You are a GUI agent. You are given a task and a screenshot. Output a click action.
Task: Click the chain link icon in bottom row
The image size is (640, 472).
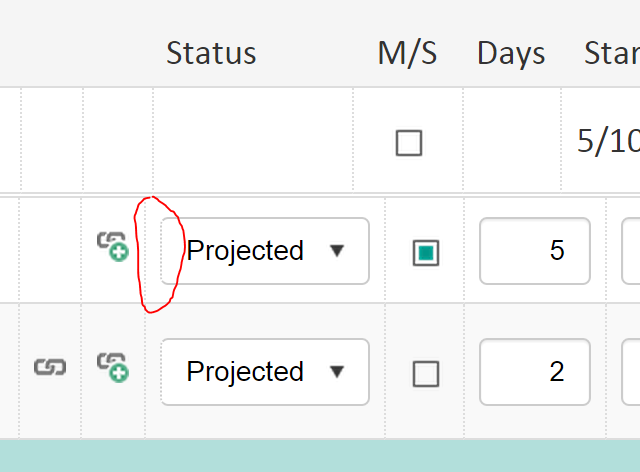(x=50, y=367)
